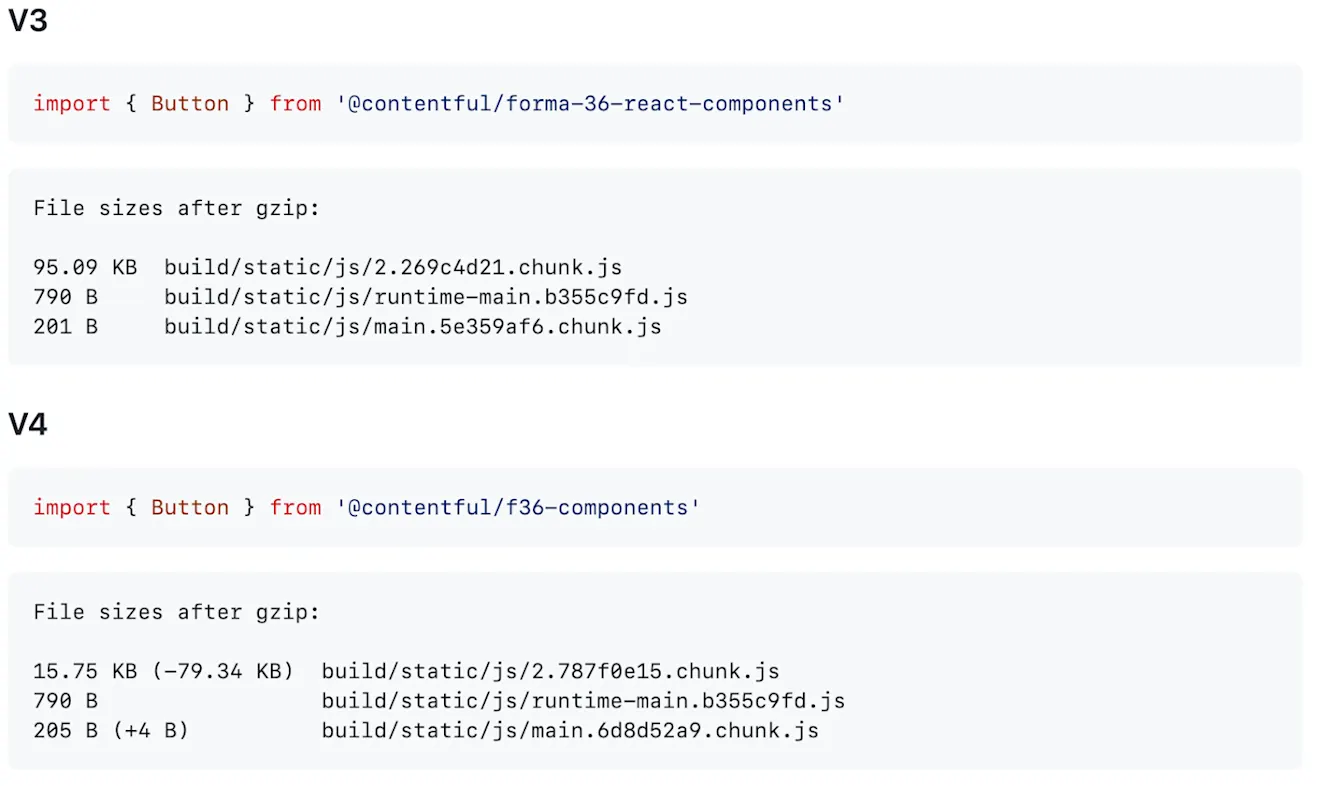Click build/static/js/main.6d8d52a9.chunk.js path
The image size is (1320, 786).
[571, 732]
